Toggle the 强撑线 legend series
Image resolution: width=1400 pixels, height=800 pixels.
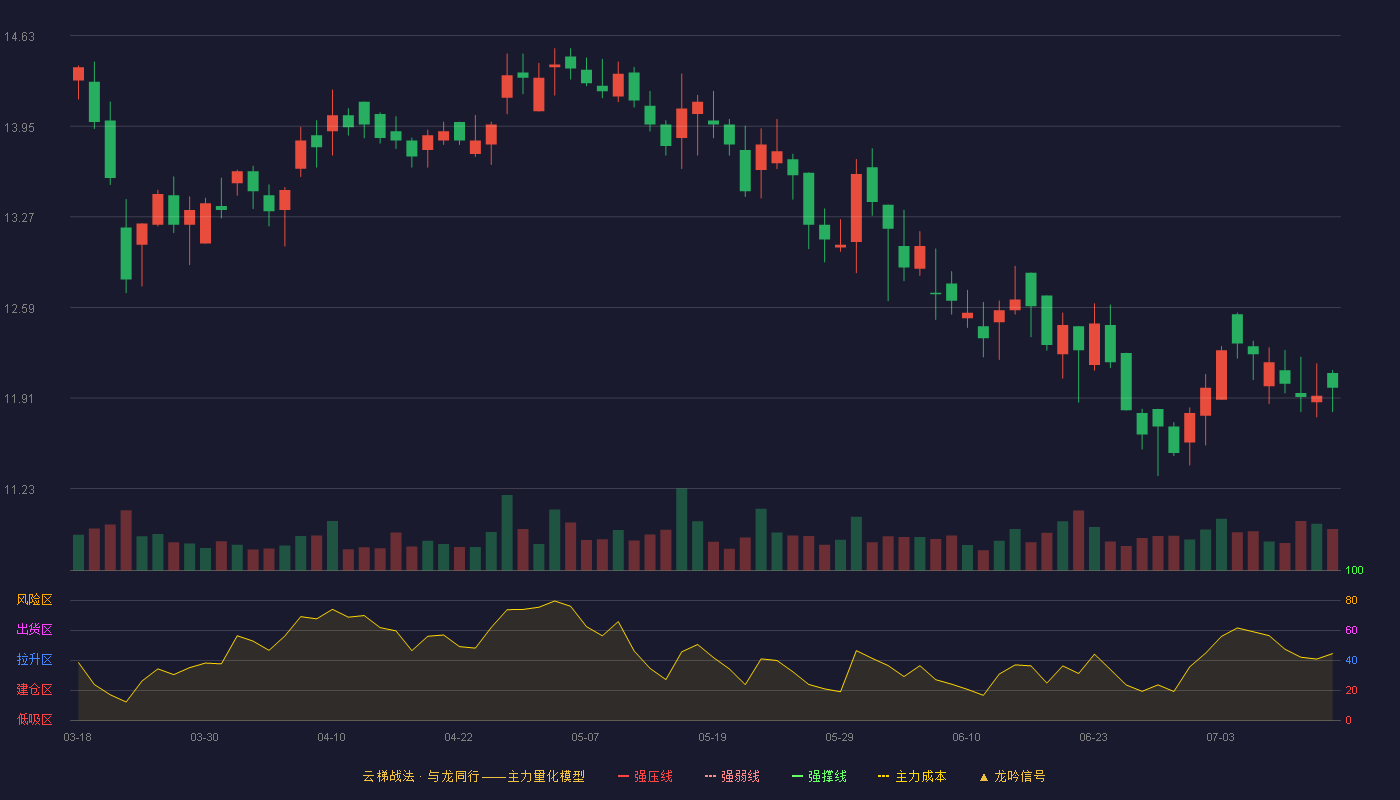pos(819,776)
